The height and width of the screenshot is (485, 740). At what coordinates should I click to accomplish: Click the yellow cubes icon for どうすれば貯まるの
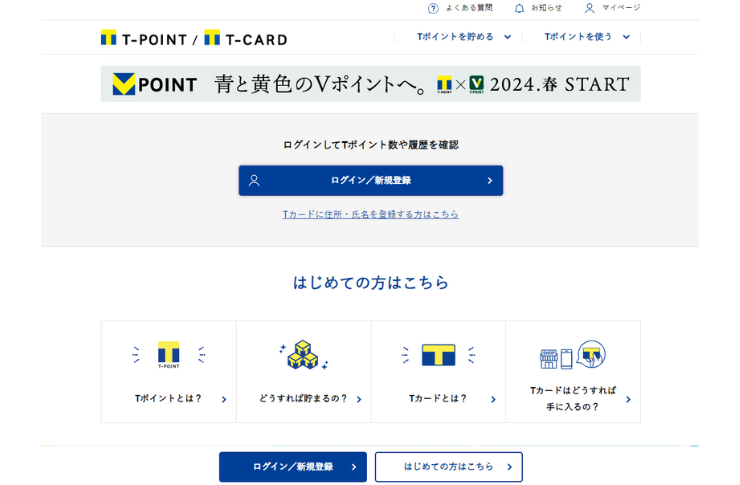pos(303,355)
